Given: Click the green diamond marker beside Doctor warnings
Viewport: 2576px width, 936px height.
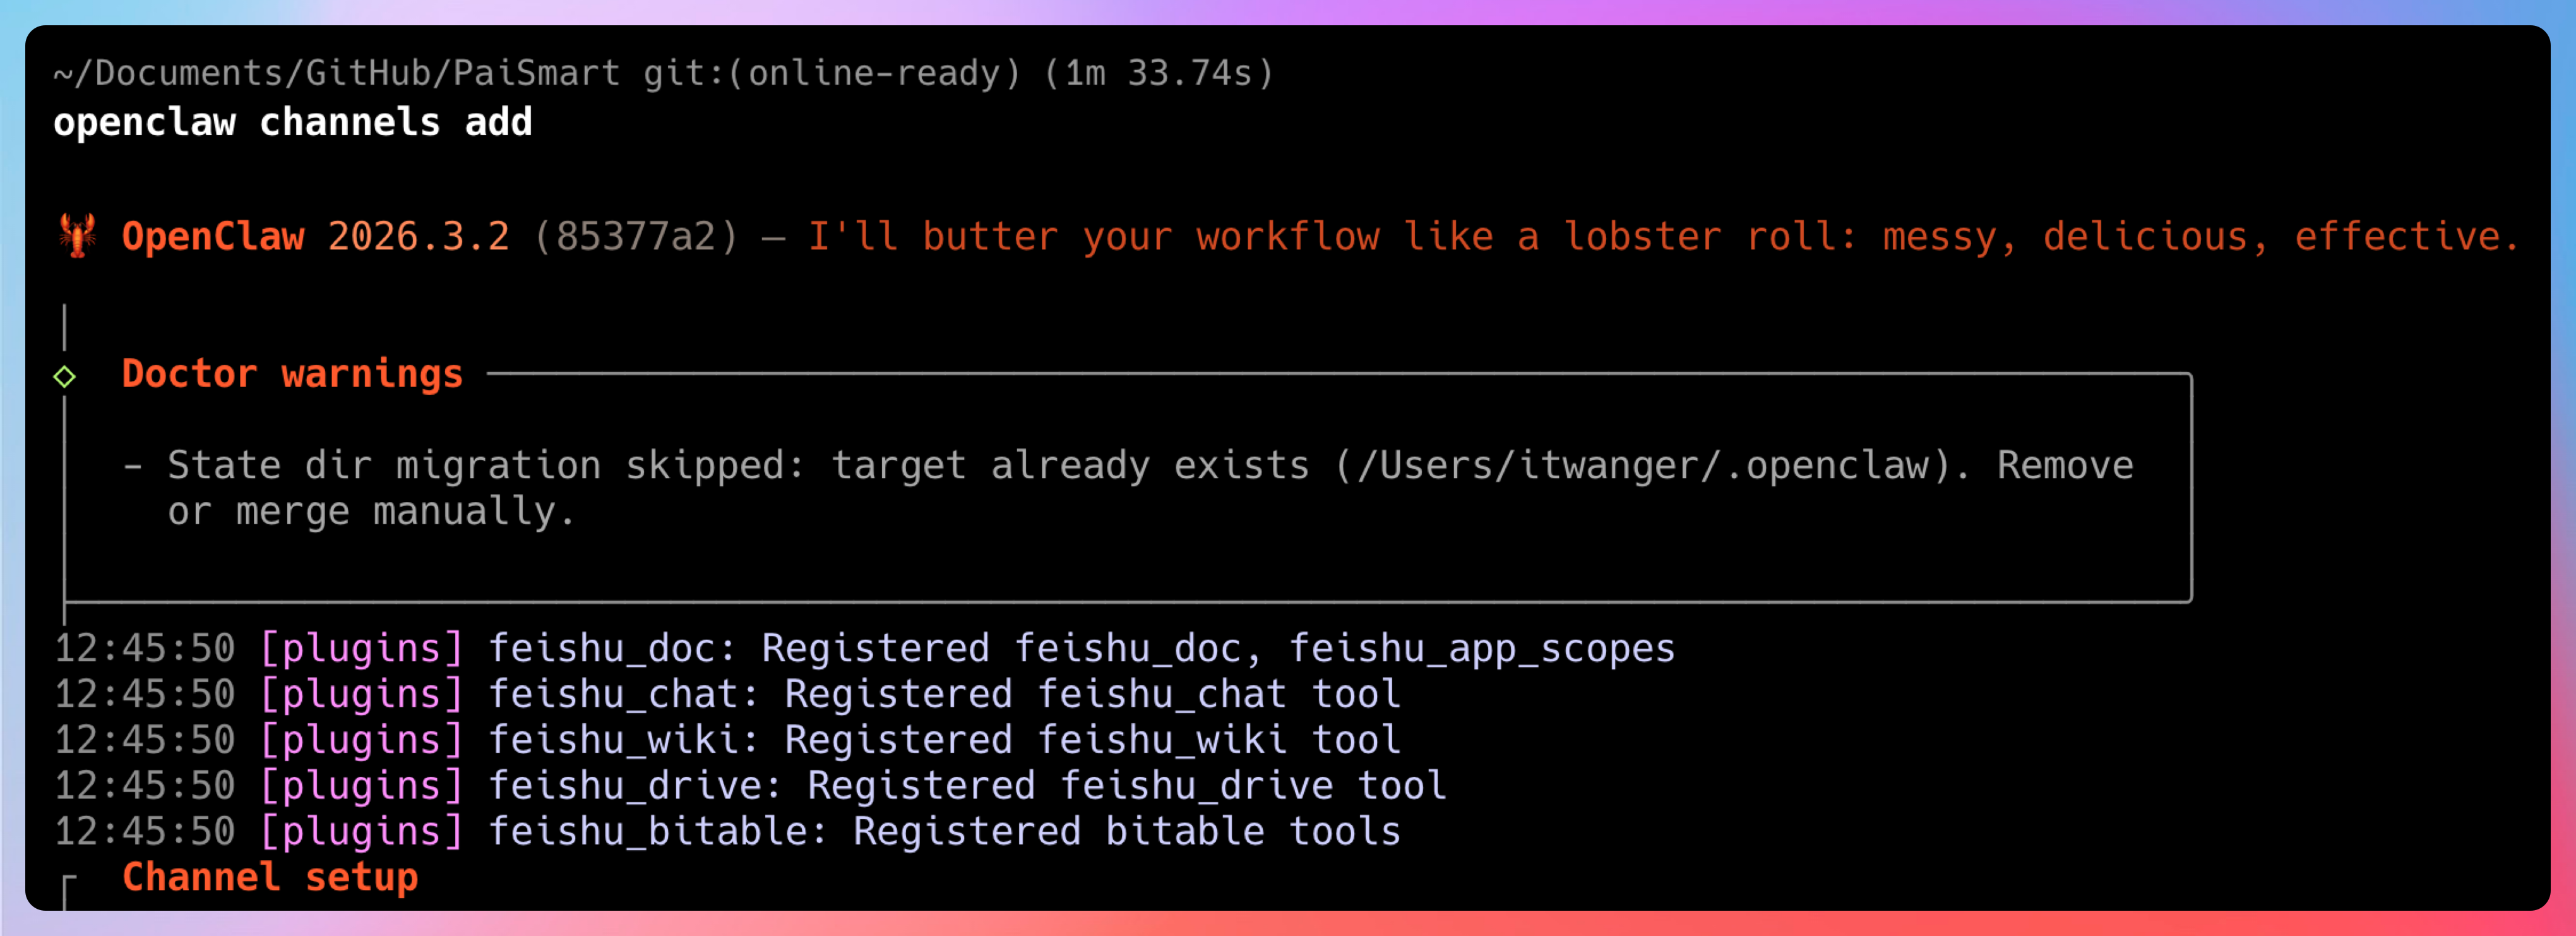Looking at the screenshot, I should point(65,377).
